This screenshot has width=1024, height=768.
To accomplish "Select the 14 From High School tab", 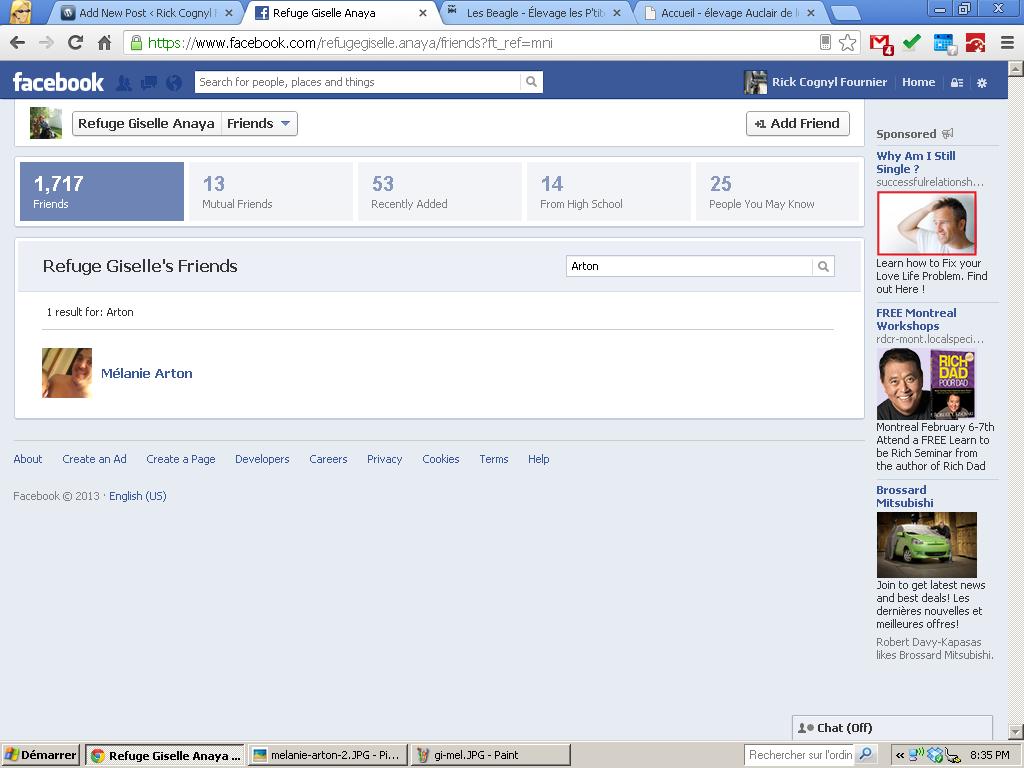I will point(609,191).
